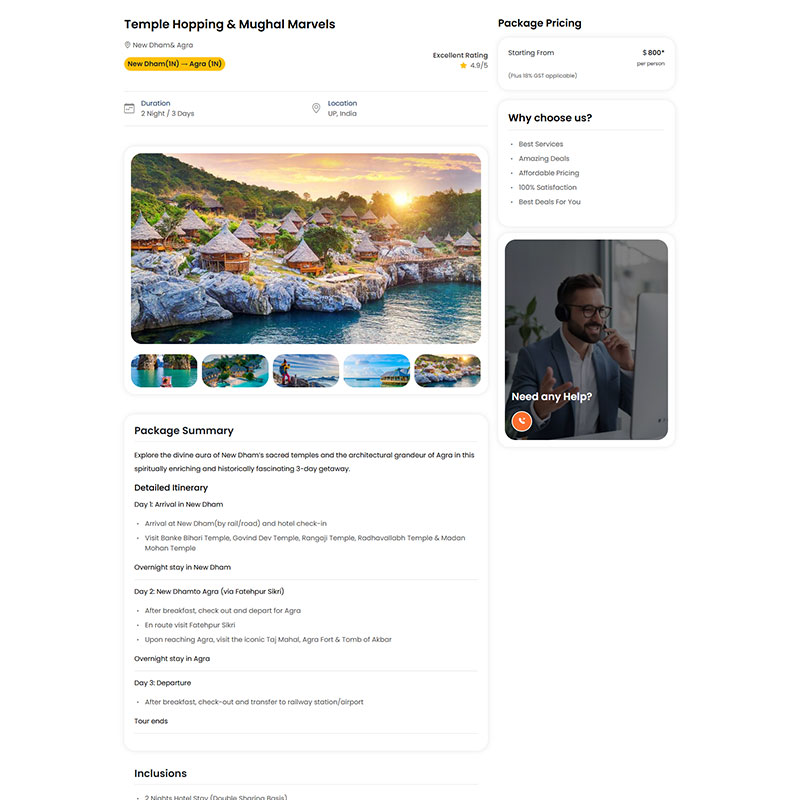800x800 pixels.
Task: Click the Day 2 itinerary heading
Action: [x=209, y=591]
